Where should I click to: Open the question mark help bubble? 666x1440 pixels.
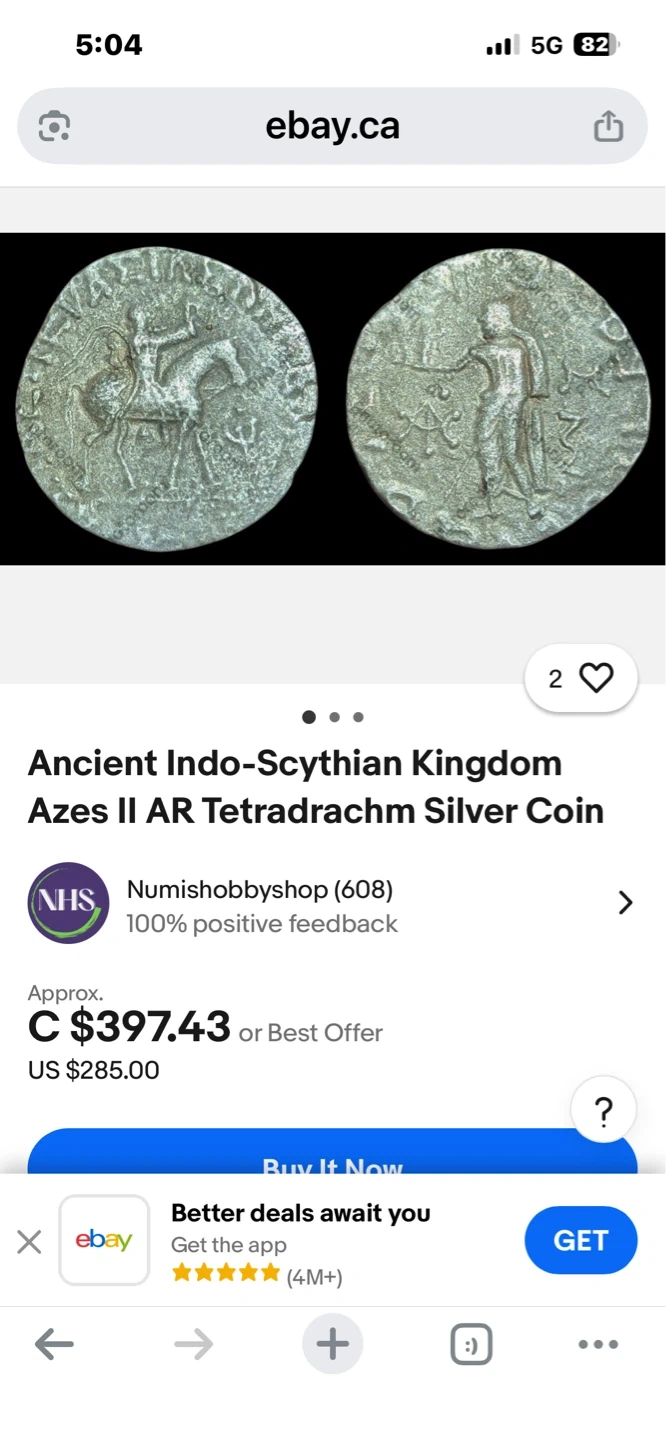point(603,1111)
